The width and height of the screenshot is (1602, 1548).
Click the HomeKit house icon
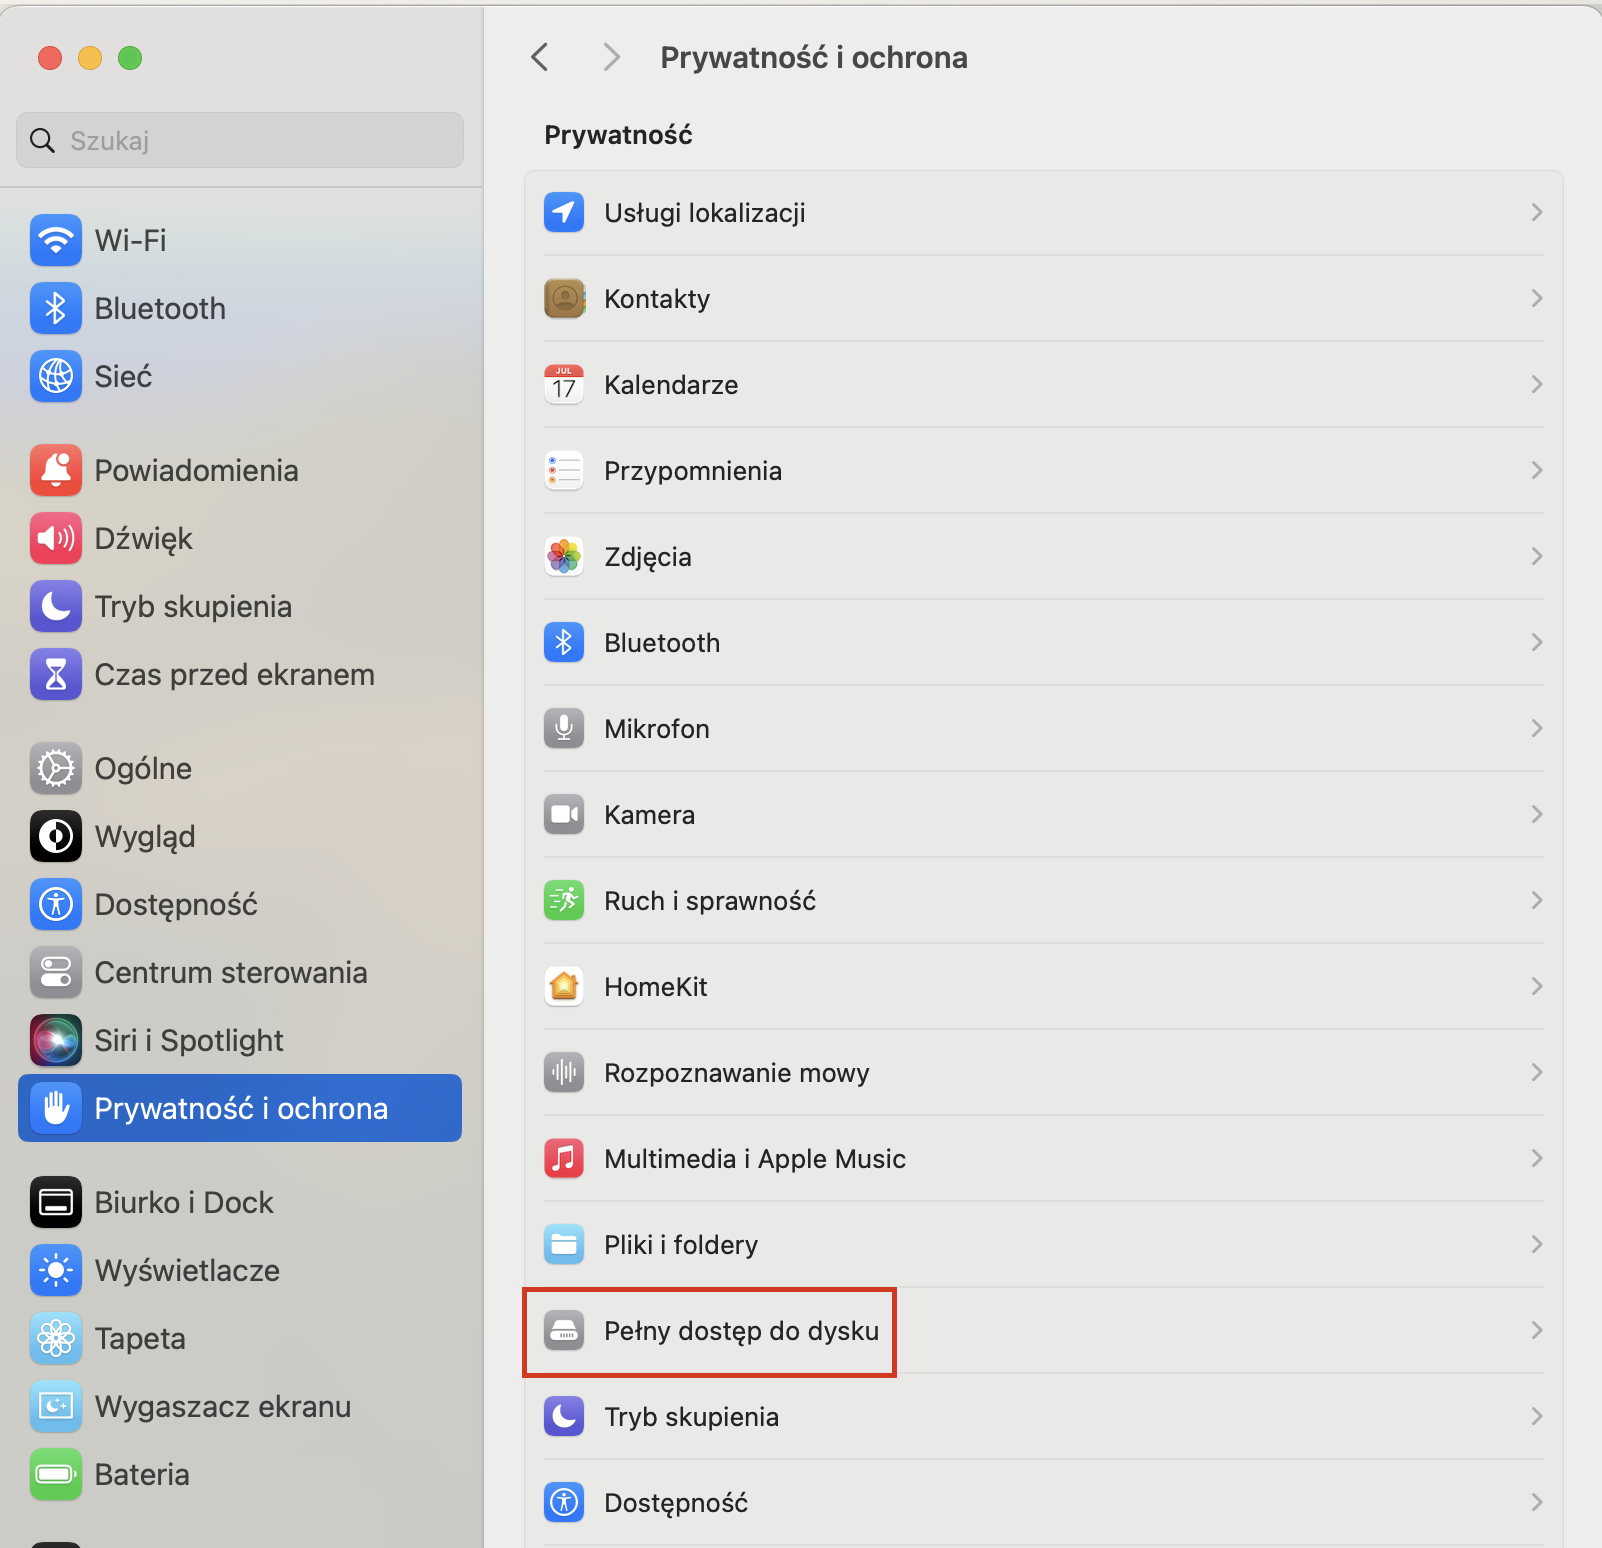[x=564, y=986]
